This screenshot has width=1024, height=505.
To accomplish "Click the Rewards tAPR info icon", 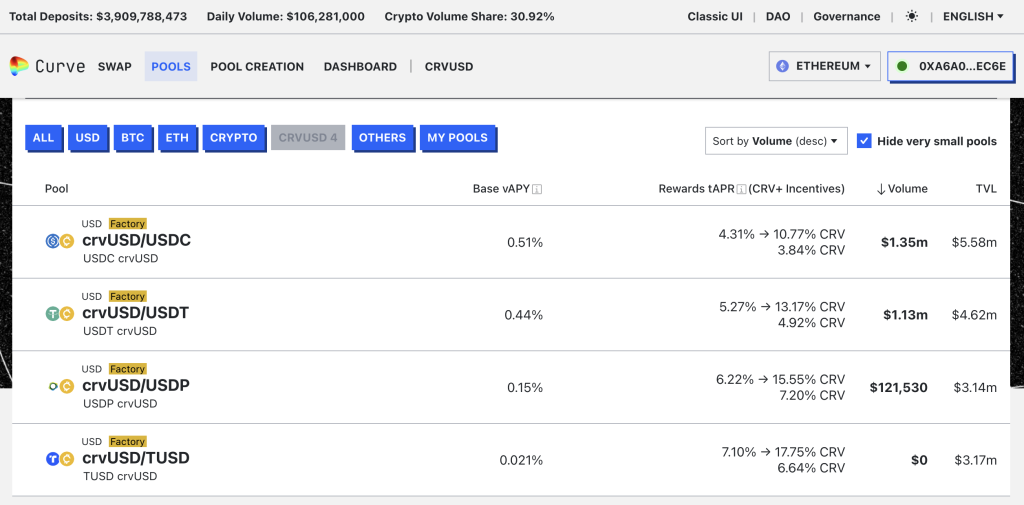I will pyautogui.click(x=741, y=189).
